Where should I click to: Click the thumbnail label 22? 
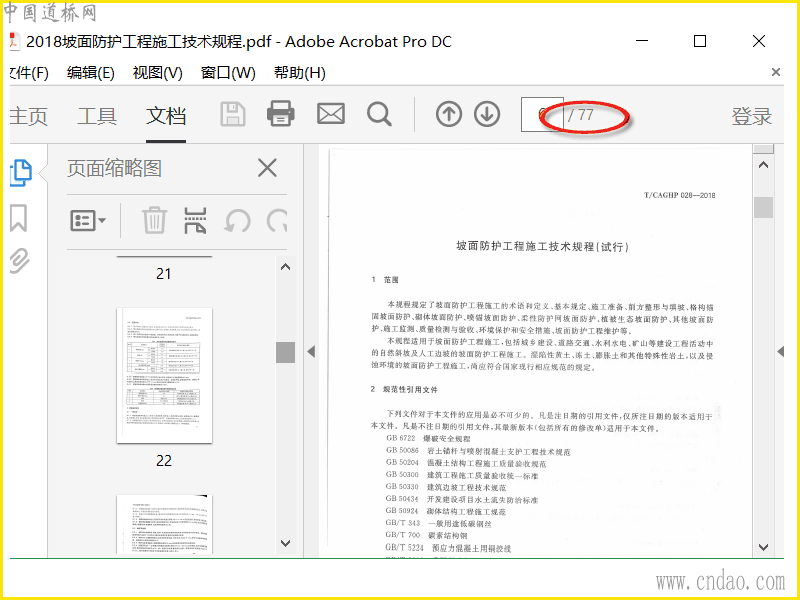pyautogui.click(x=164, y=461)
